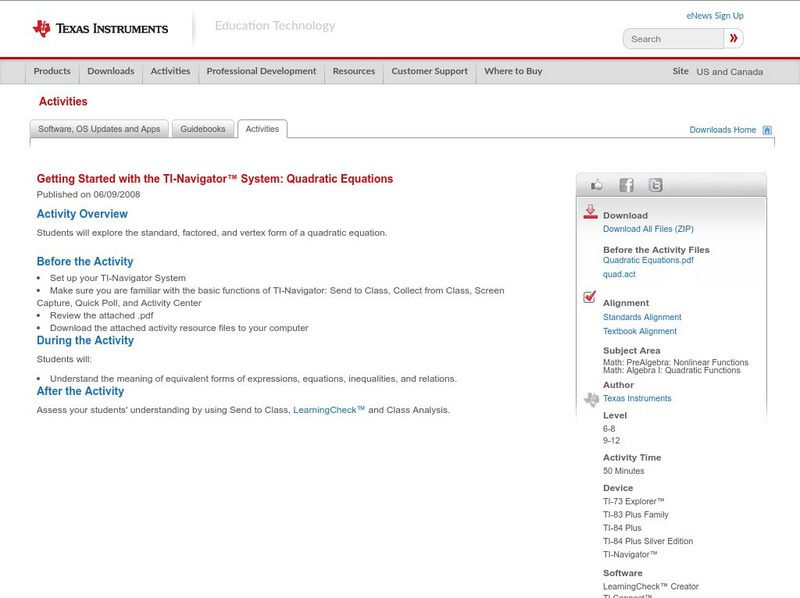Click the red download arrow icon
The width and height of the screenshot is (800, 598).
[590, 212]
